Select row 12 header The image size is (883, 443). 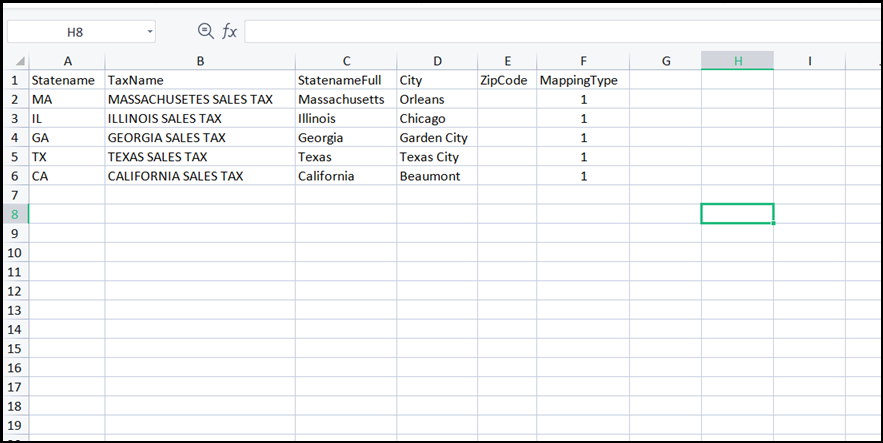pyautogui.click(x=15, y=291)
